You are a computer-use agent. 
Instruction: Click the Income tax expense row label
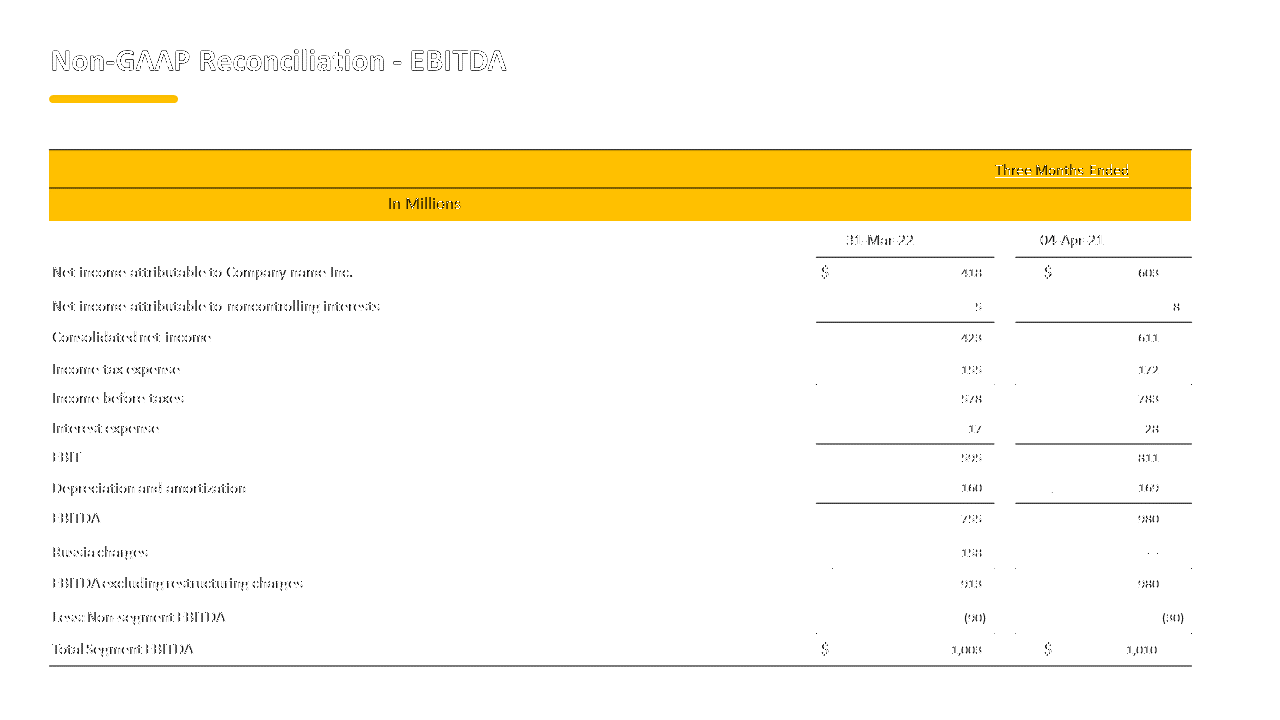(115, 370)
